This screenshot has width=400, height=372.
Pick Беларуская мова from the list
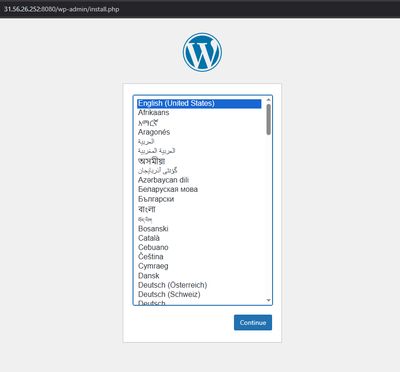coord(199,189)
